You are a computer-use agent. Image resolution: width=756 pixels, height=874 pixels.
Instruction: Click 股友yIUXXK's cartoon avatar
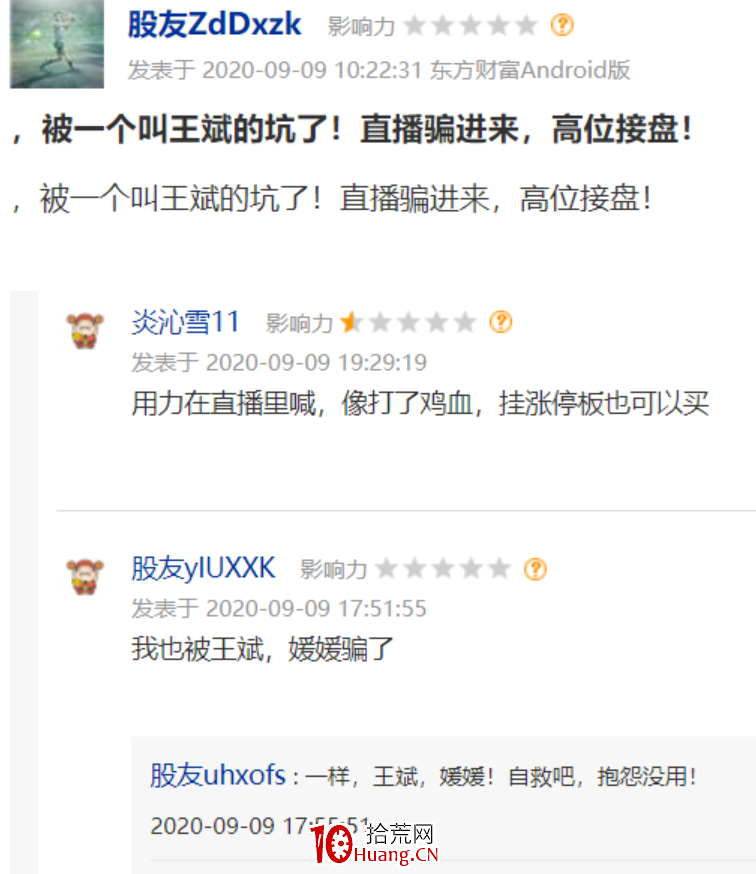(85, 577)
